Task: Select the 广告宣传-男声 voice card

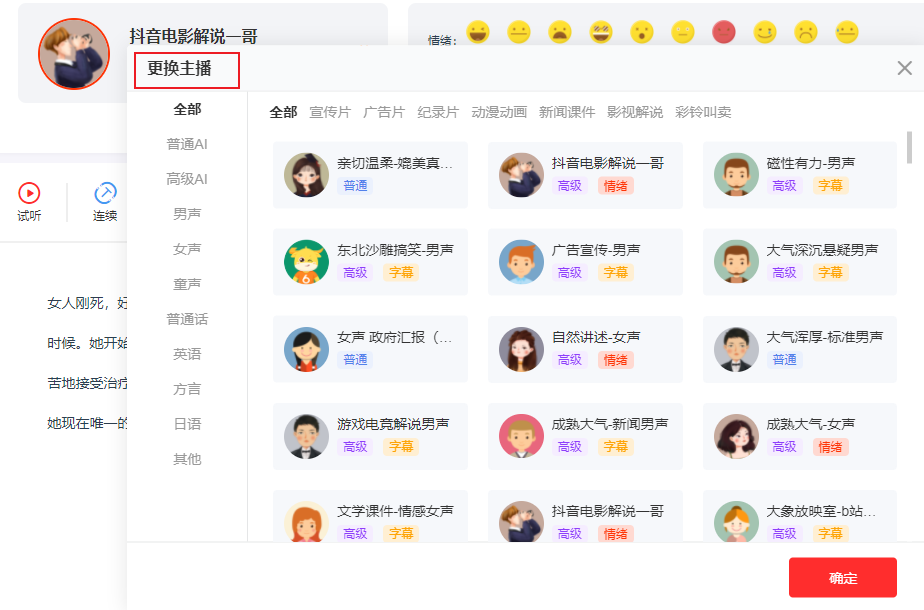Action: [x=585, y=262]
